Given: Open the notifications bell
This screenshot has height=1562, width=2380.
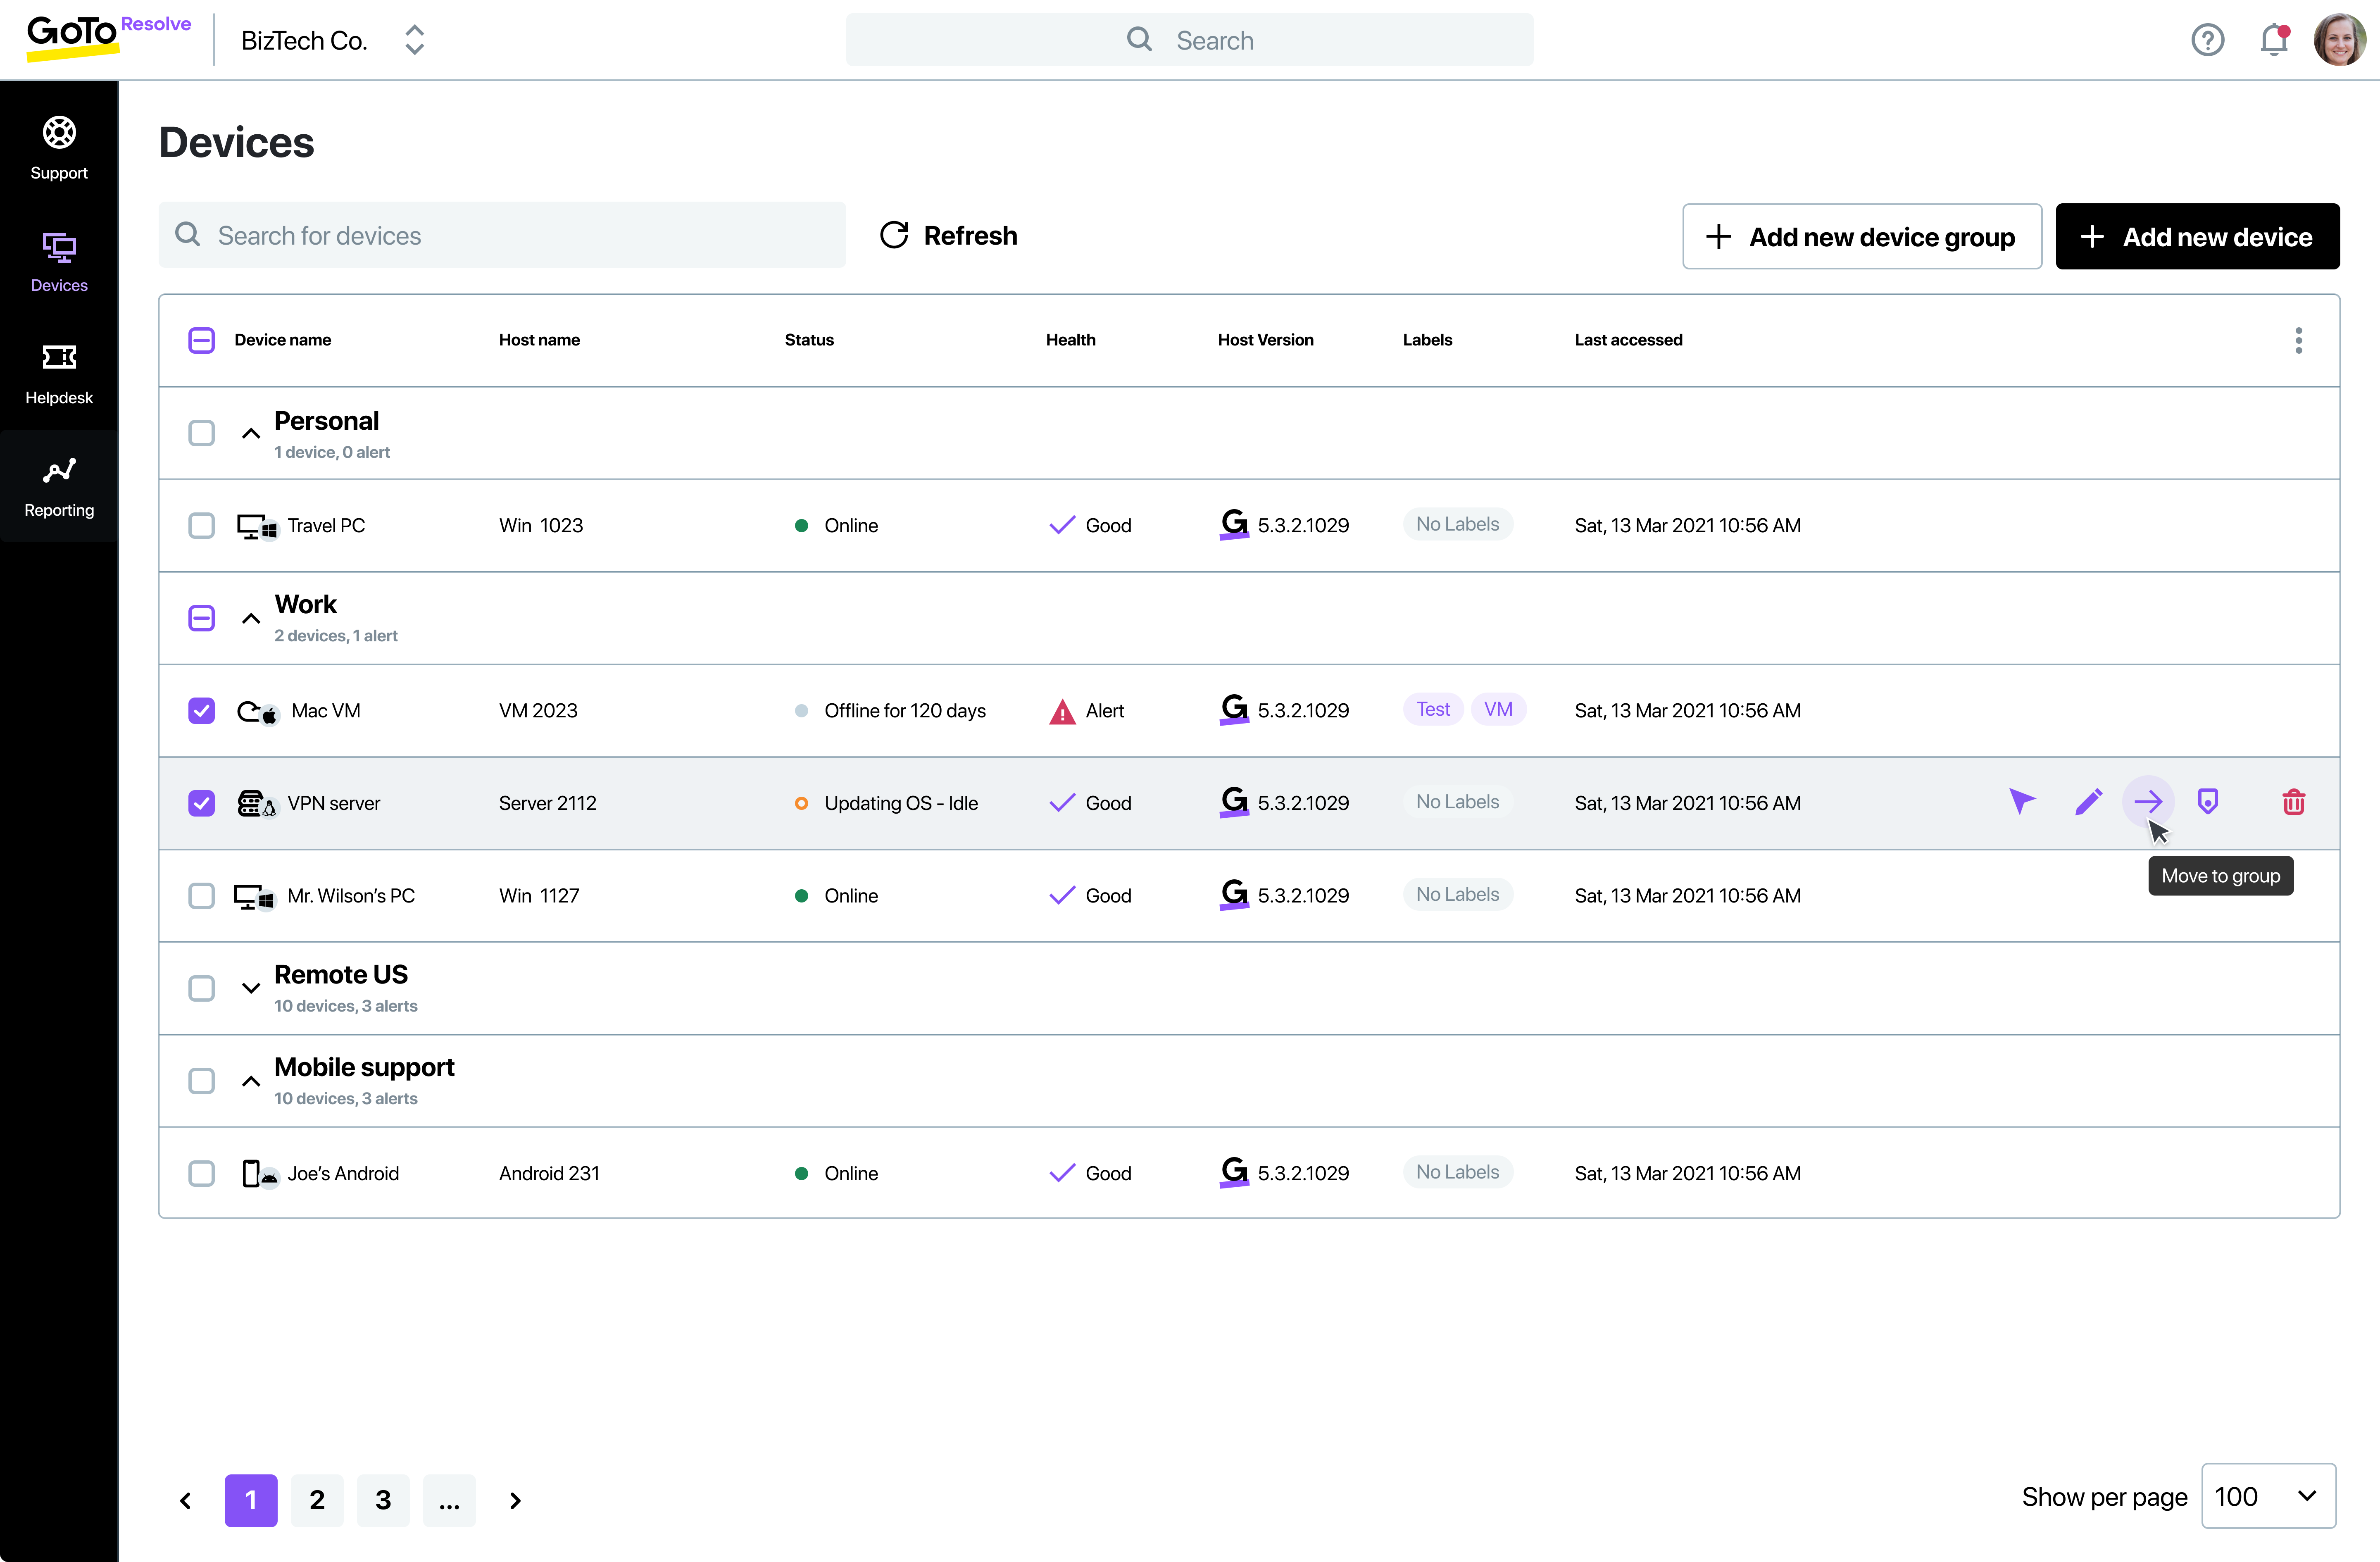Looking at the screenshot, I should click(2273, 40).
